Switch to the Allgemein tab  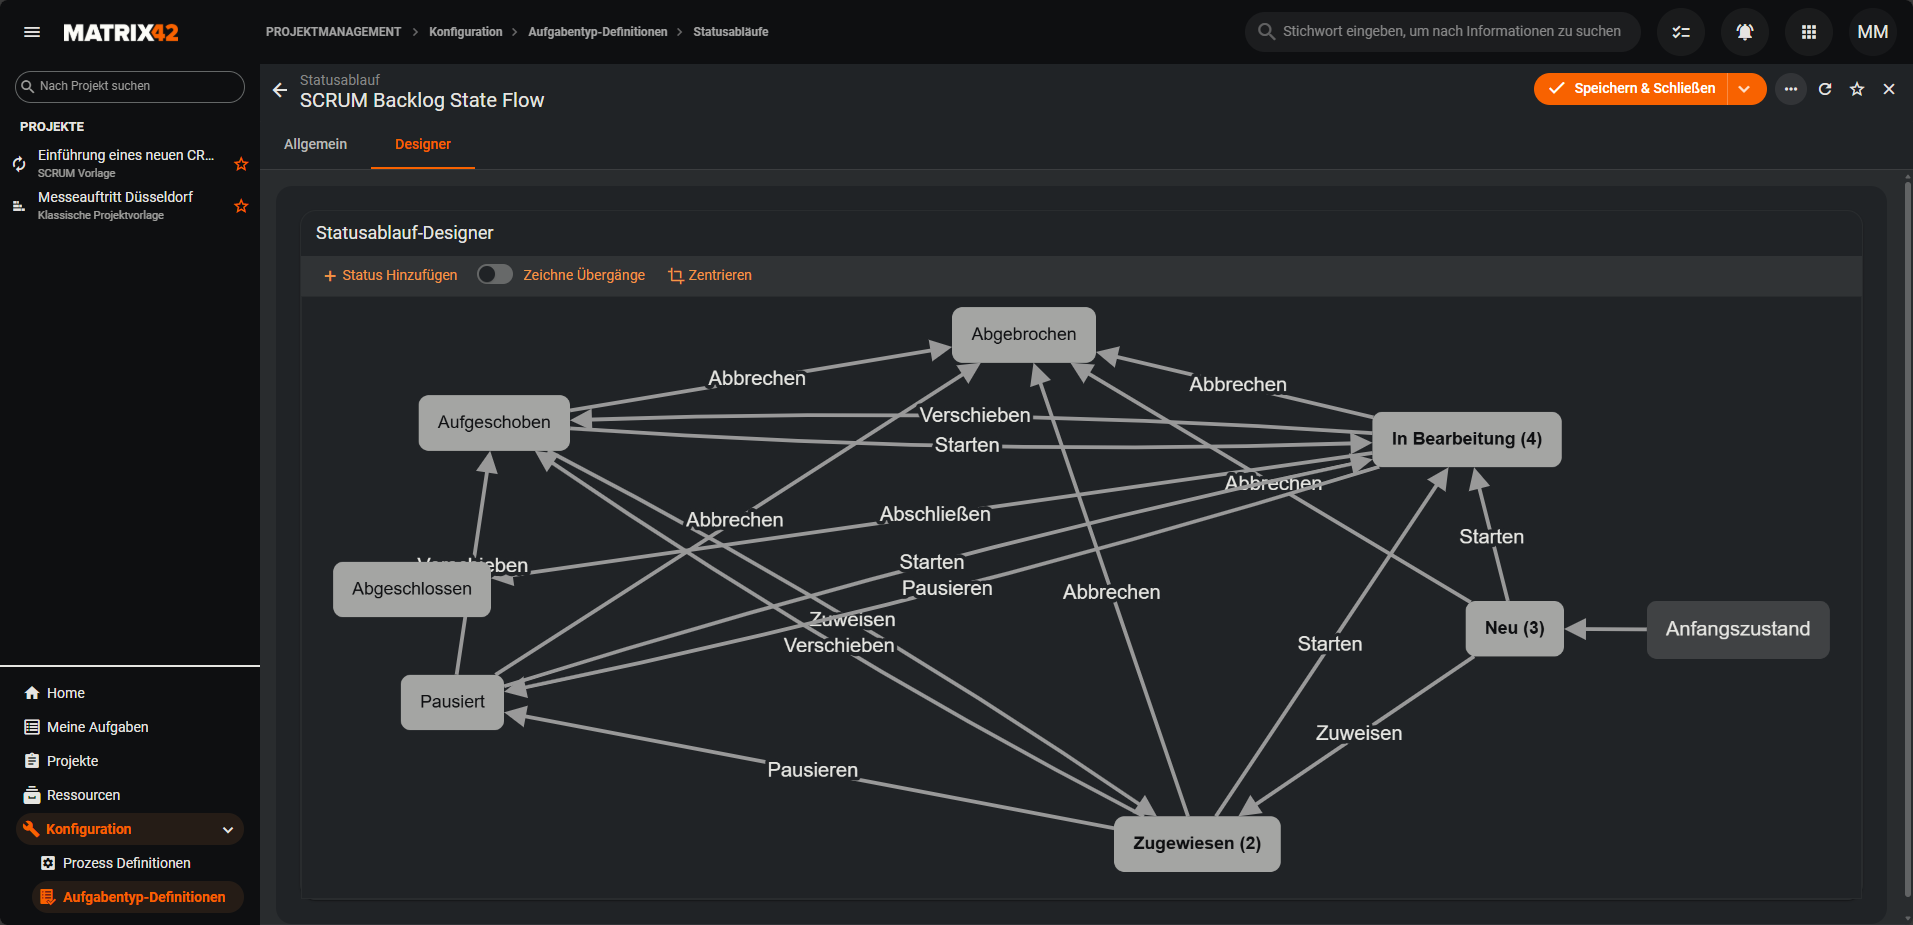(315, 144)
